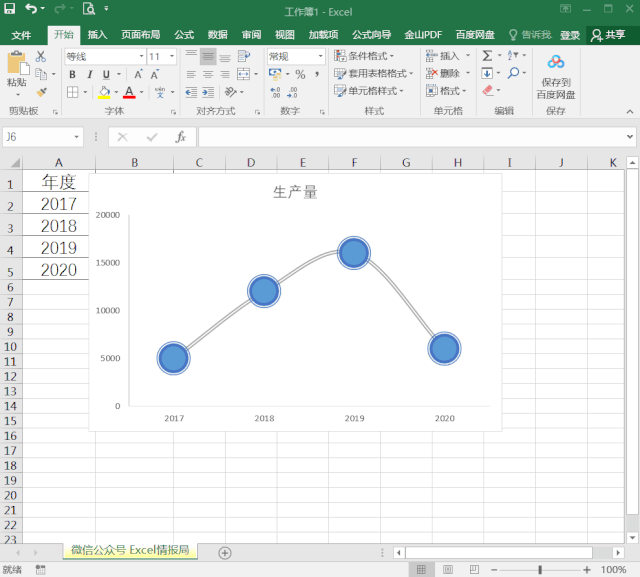
Task: Click 共享 share button
Action: click(x=608, y=36)
